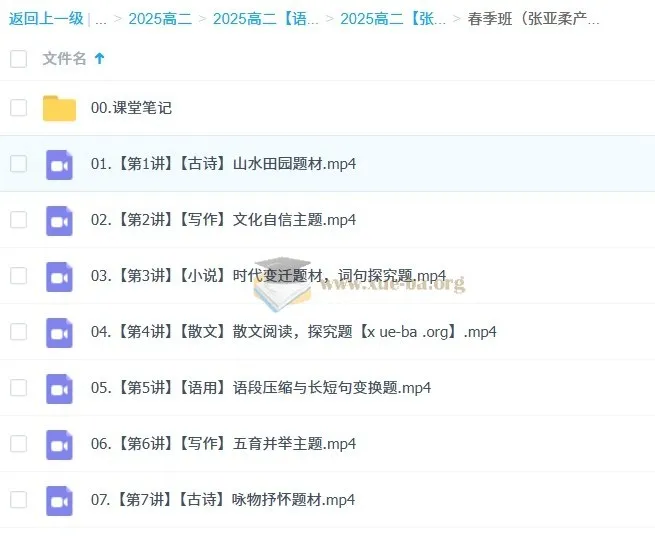The height and width of the screenshot is (536, 655).
Task: Click 返回上一级 link
Action: 46,19
